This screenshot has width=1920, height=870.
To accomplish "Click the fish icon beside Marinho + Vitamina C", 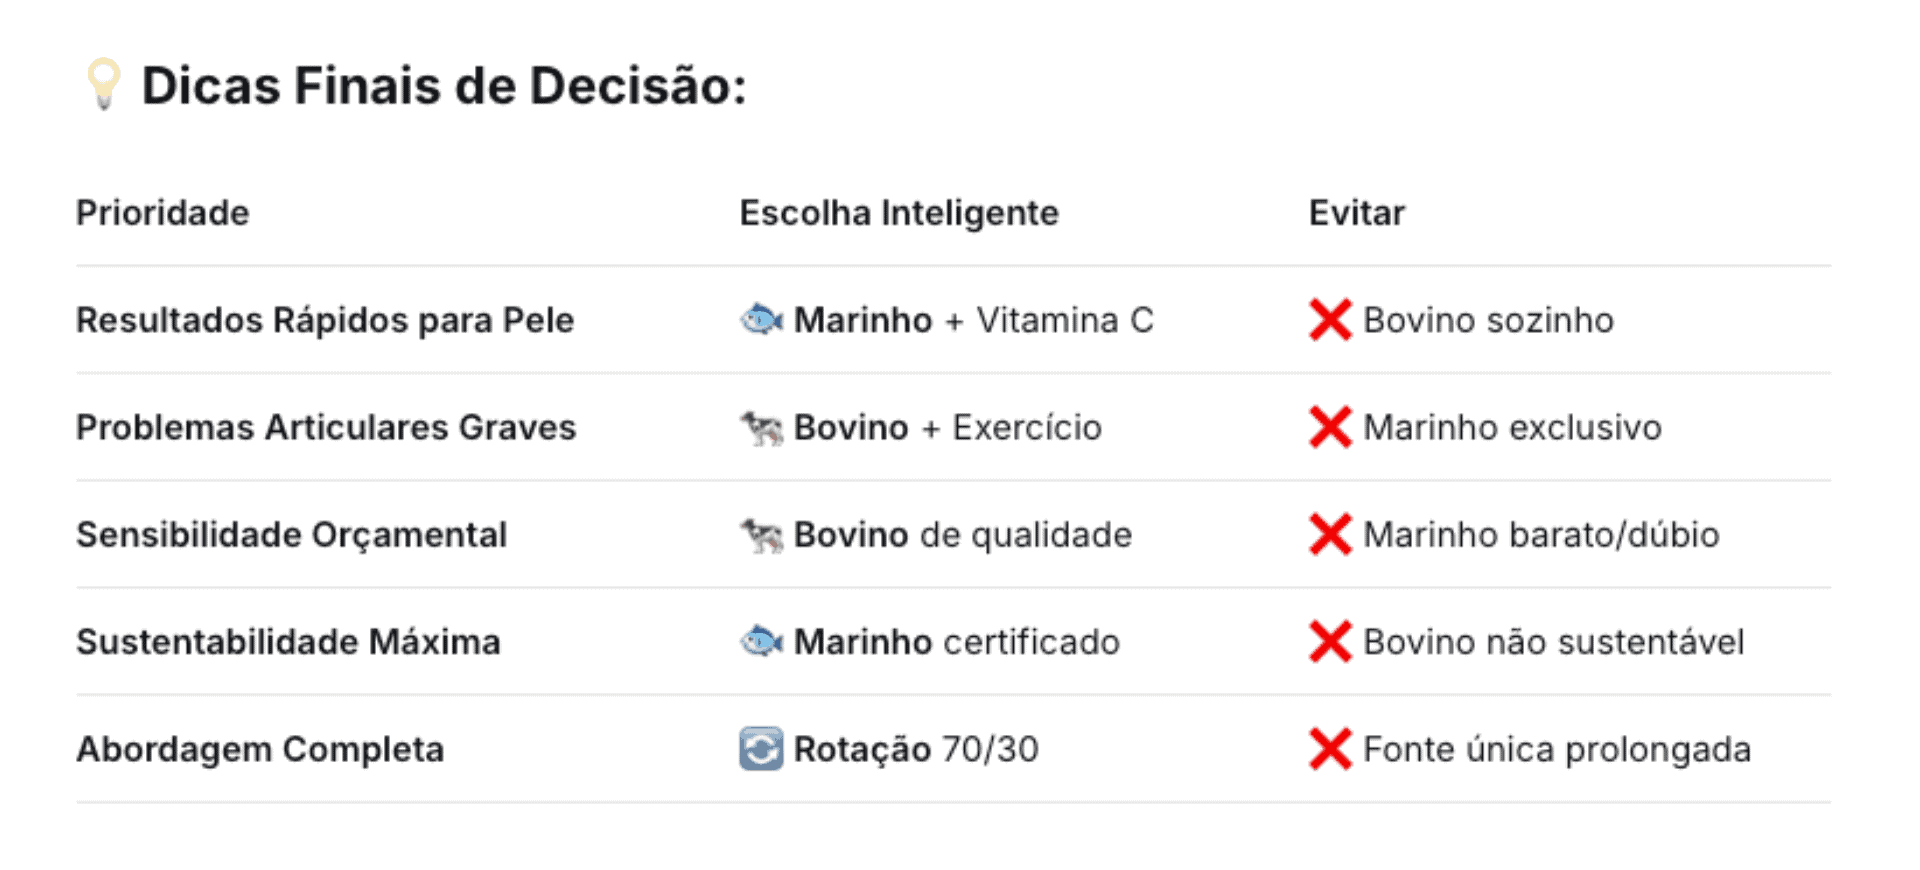I will click(x=761, y=320).
